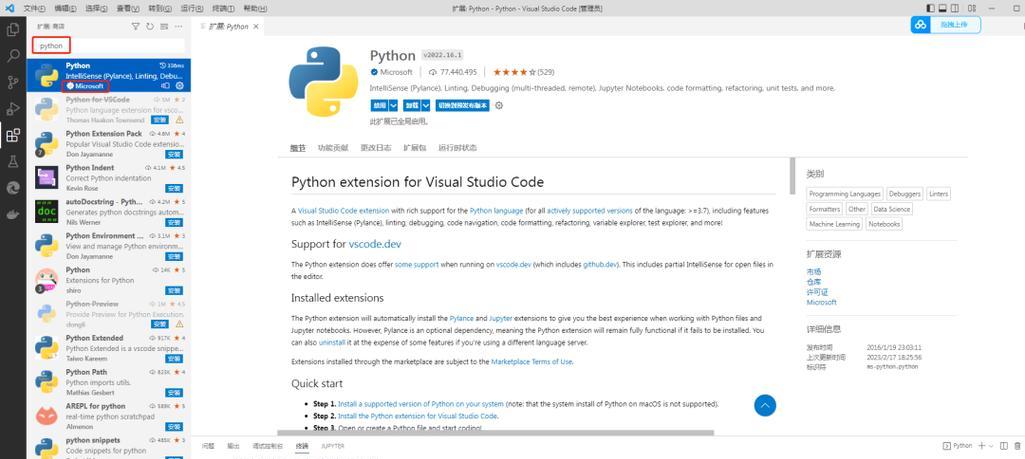Select the 运行时状态 tab
Screen dimensions: 1025x459
(x=457, y=148)
